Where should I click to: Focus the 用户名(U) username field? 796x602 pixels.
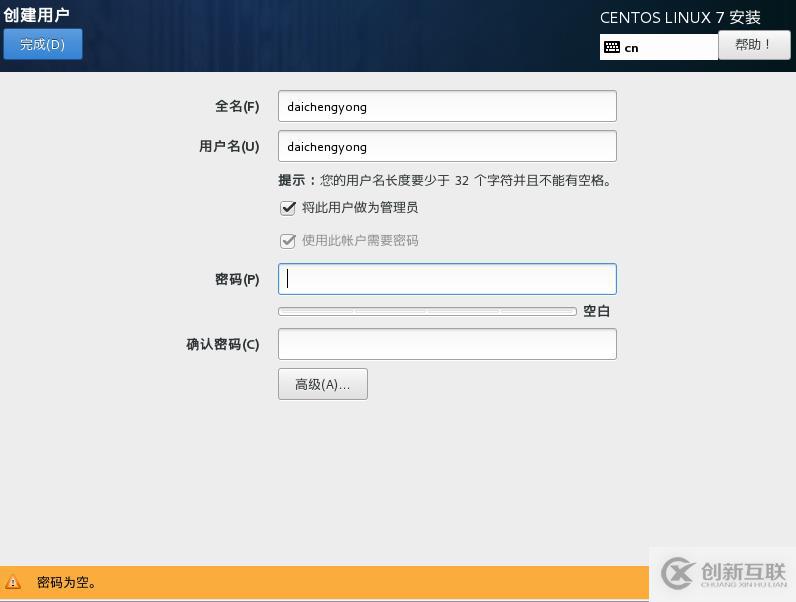coord(447,146)
